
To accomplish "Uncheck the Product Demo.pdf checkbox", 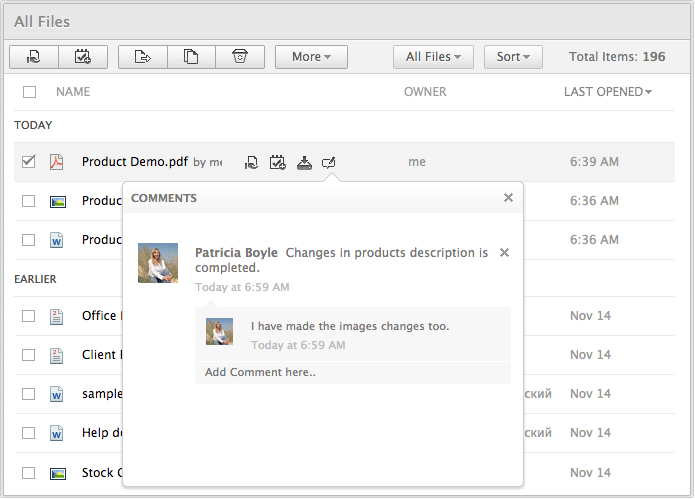I will click(x=29, y=162).
